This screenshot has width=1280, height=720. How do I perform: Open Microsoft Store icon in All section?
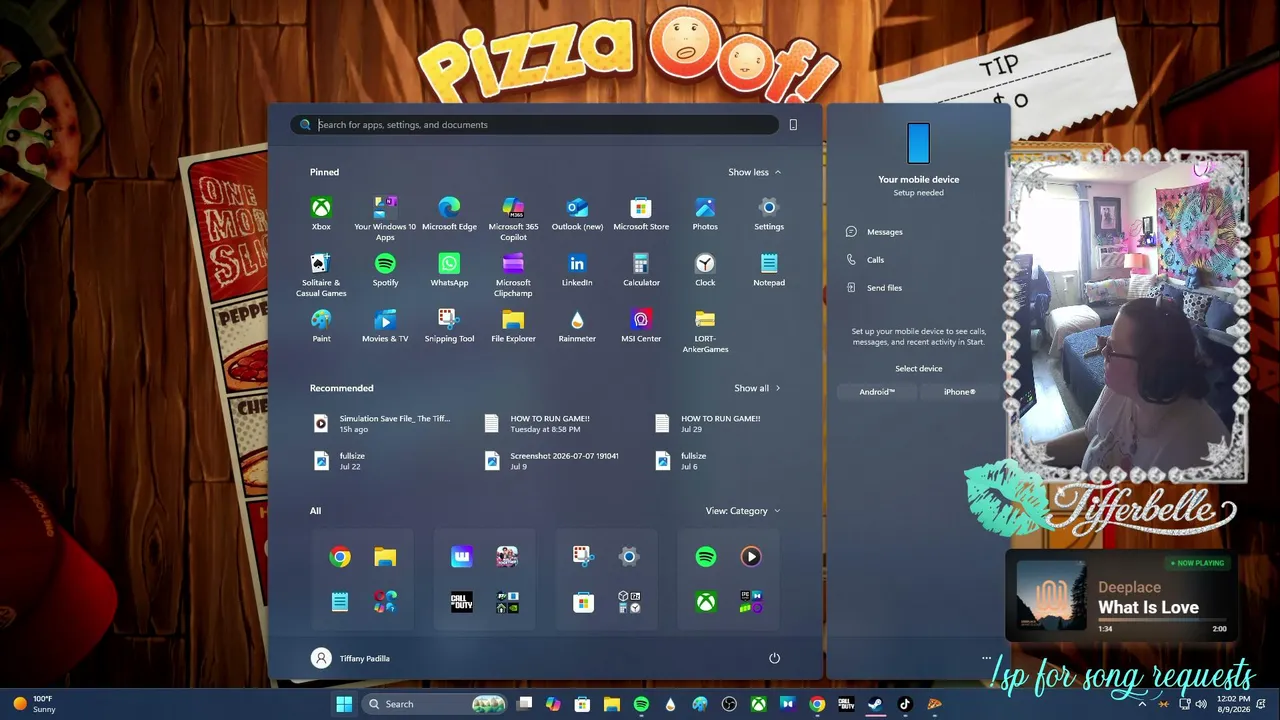(583, 602)
